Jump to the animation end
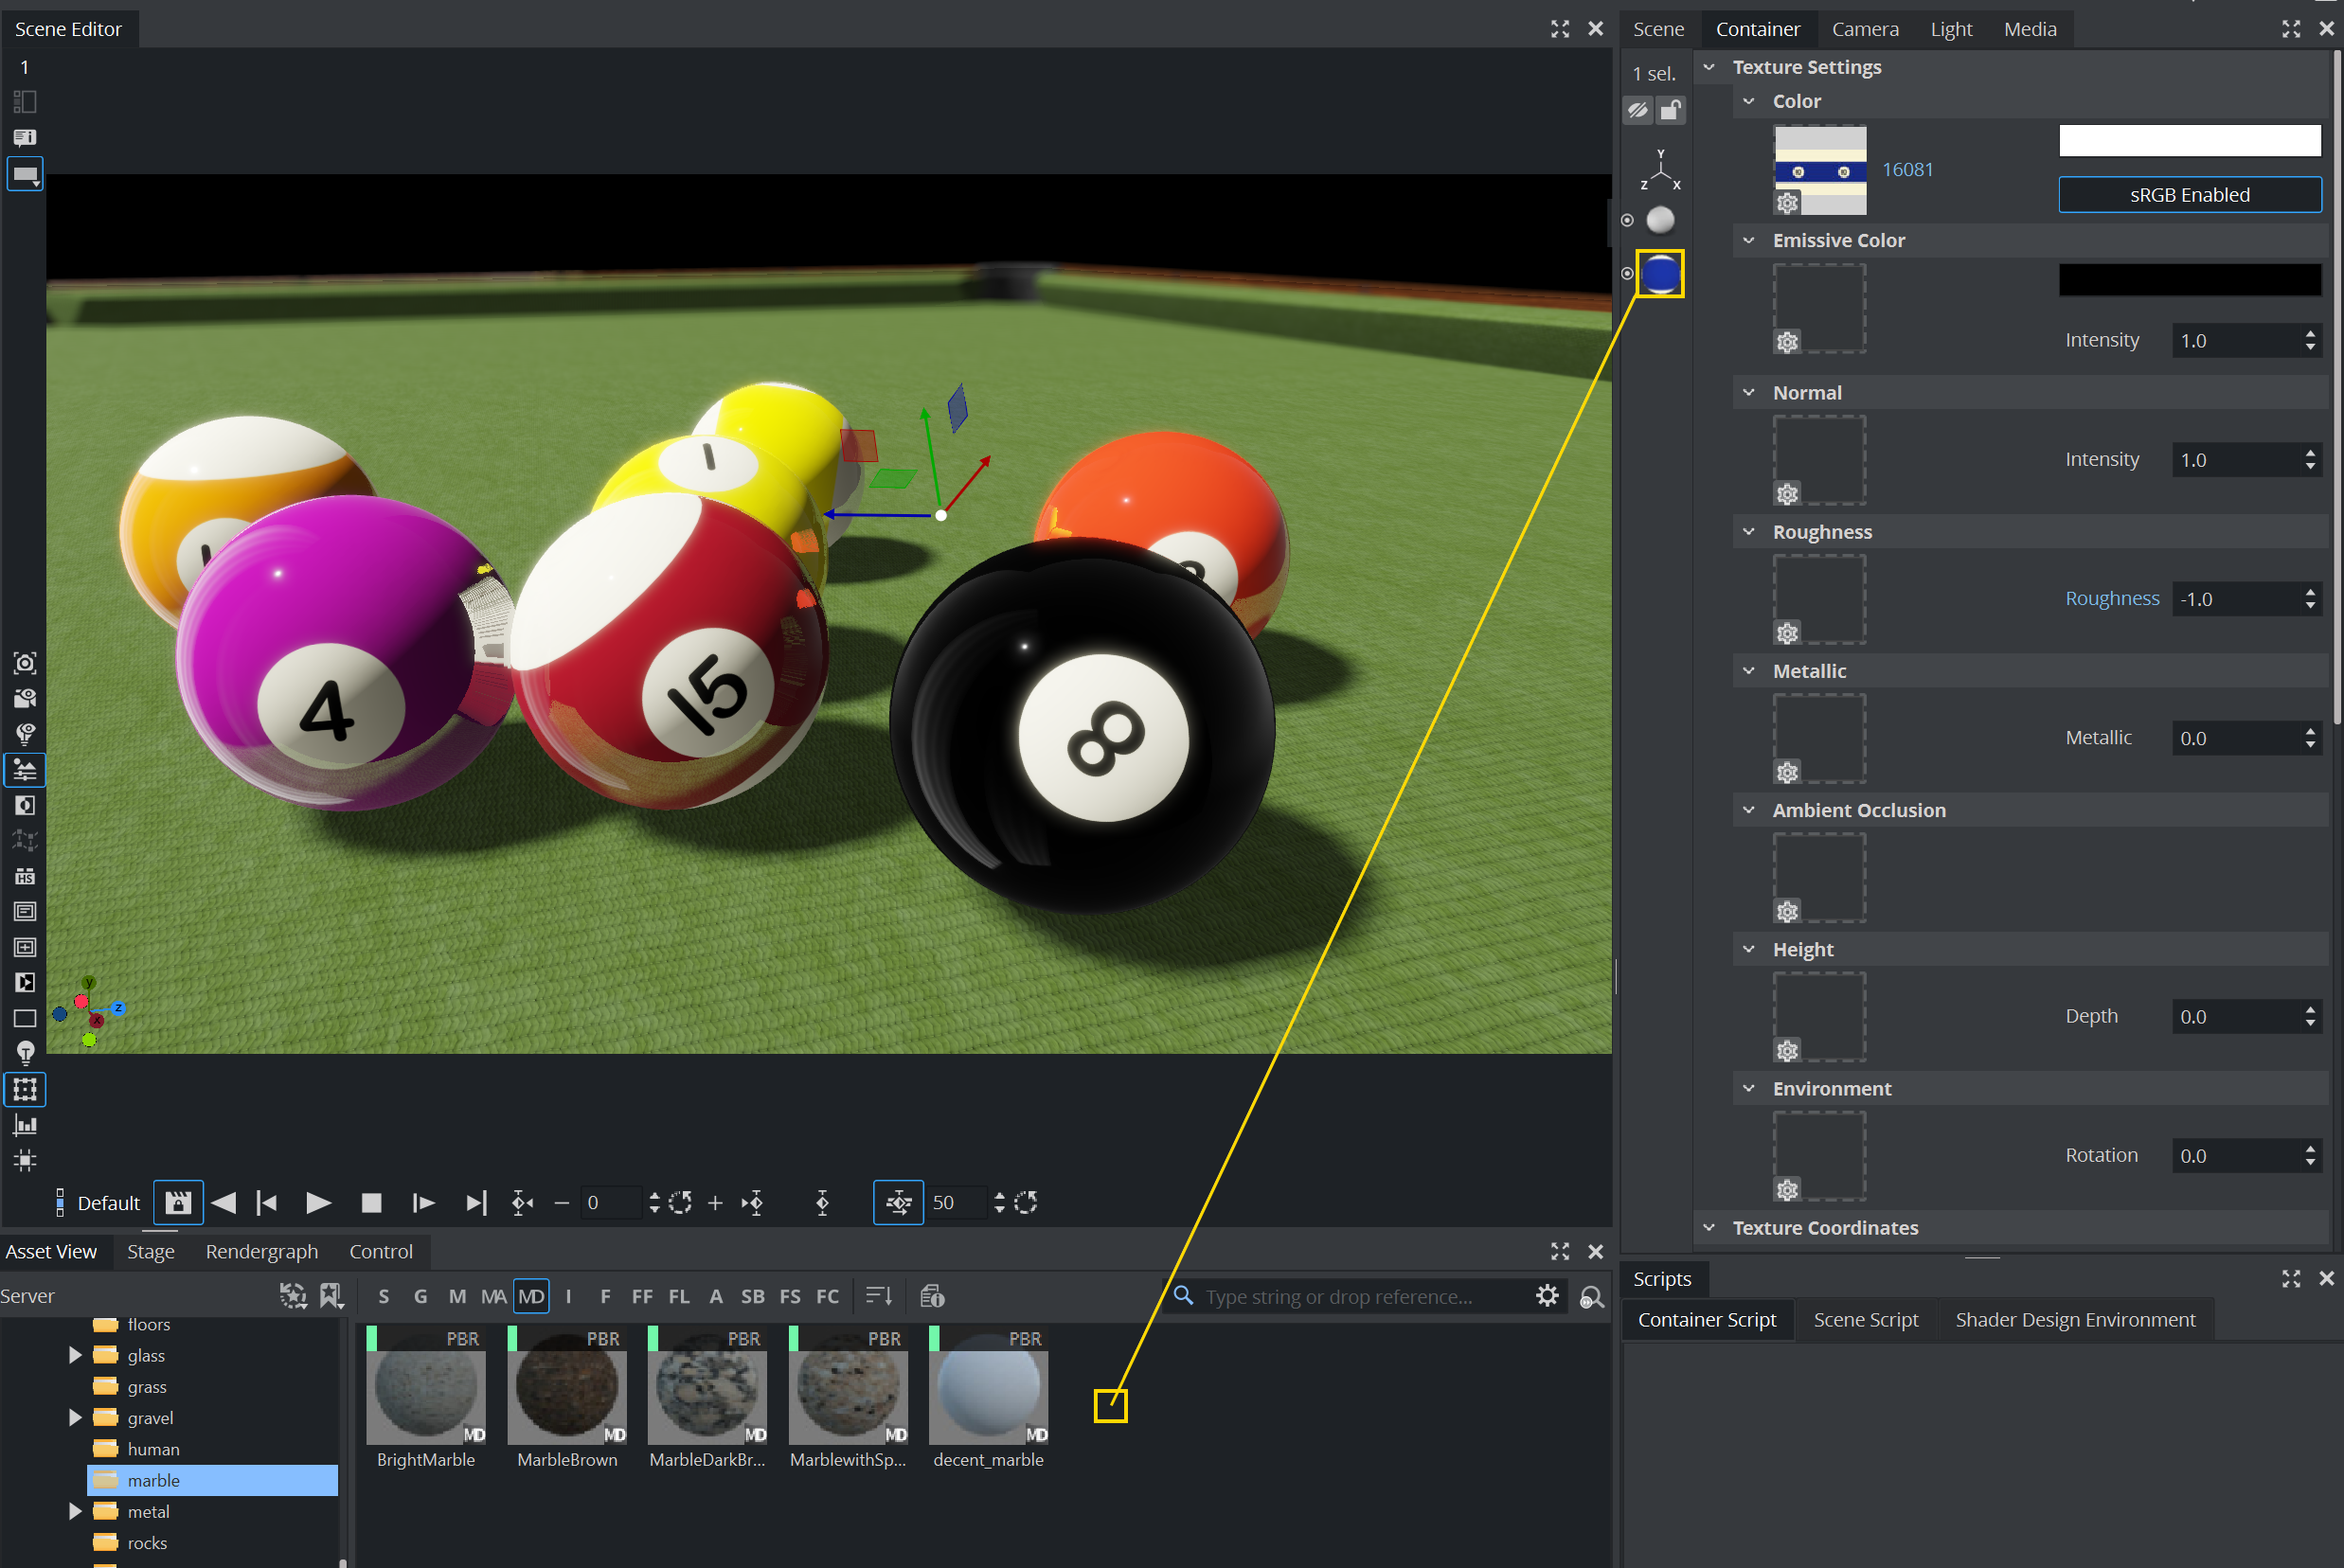The height and width of the screenshot is (1568, 2344). [x=476, y=1203]
